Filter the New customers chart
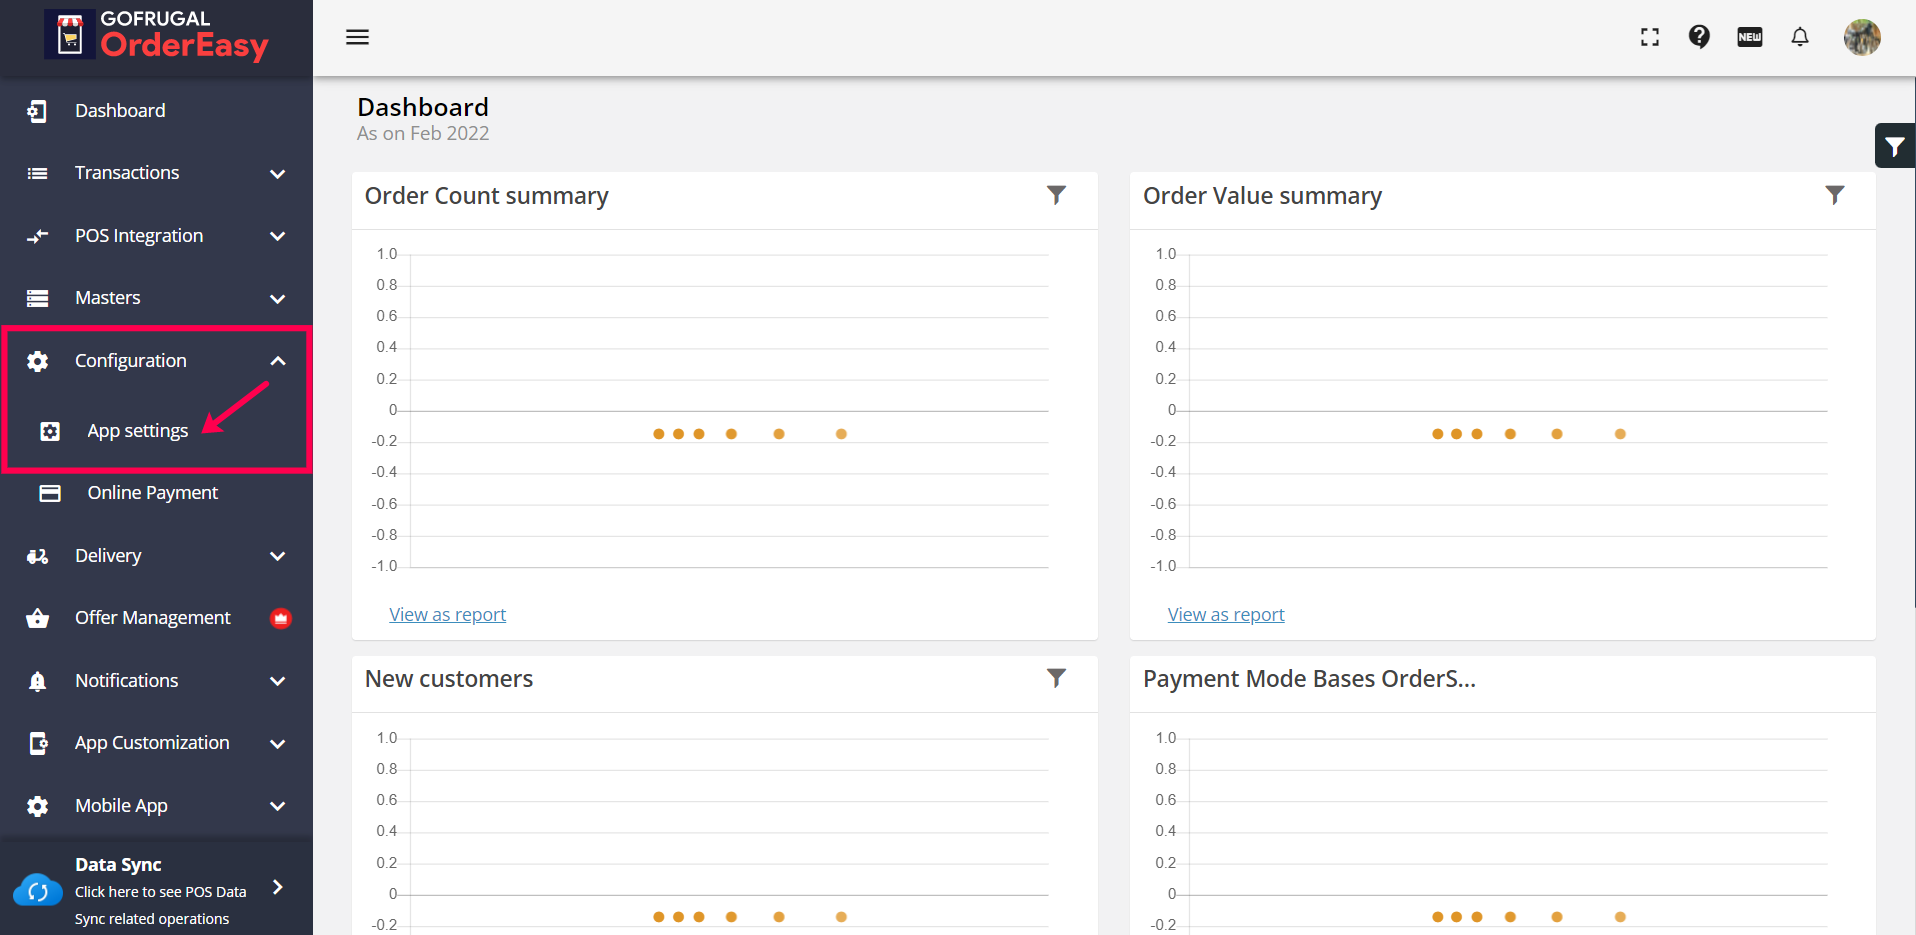 pos(1056,678)
